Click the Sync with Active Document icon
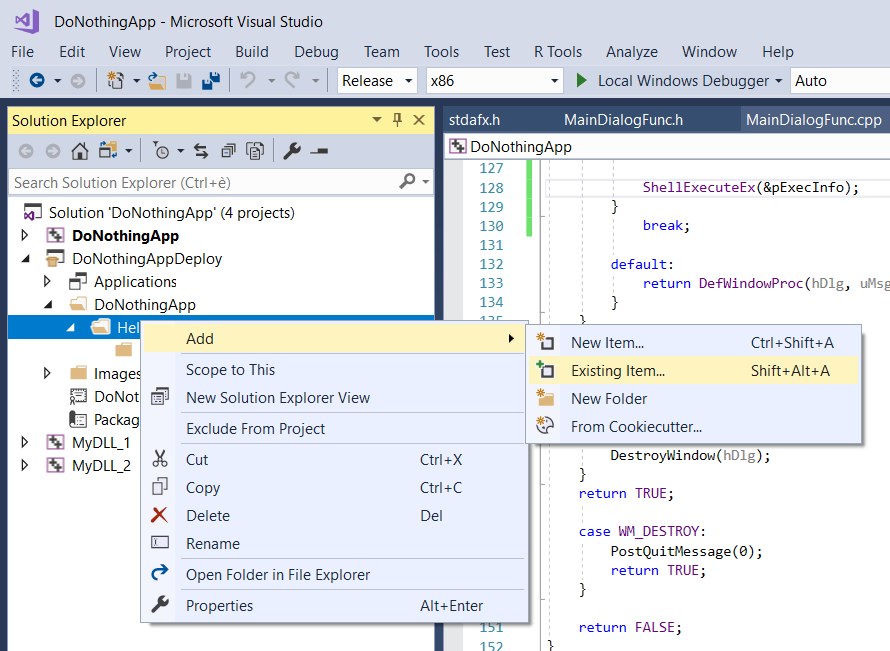Image resolution: width=890 pixels, height=651 pixels. tap(201, 151)
